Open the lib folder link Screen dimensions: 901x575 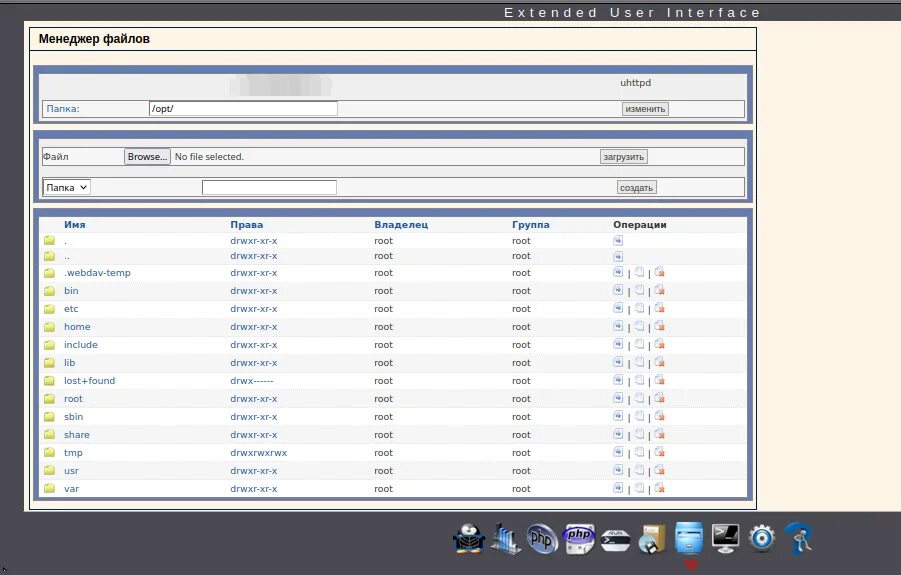[70, 362]
